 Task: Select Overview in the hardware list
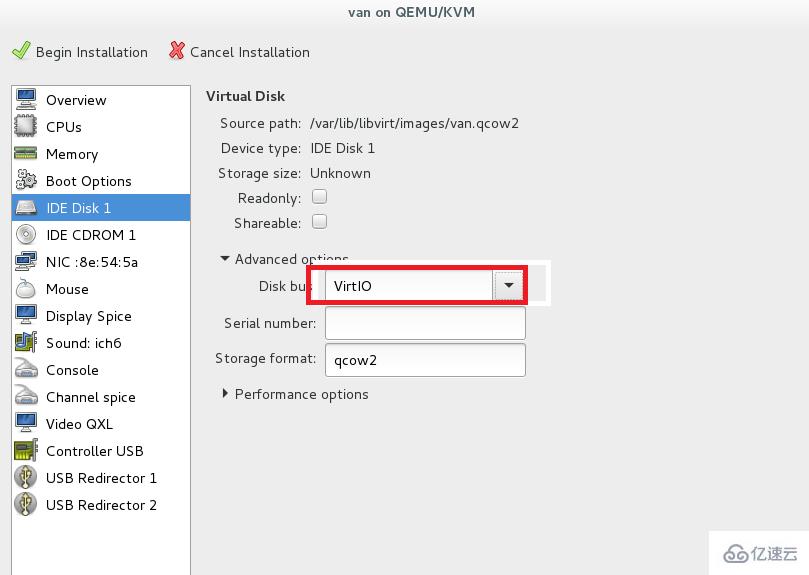pos(76,100)
